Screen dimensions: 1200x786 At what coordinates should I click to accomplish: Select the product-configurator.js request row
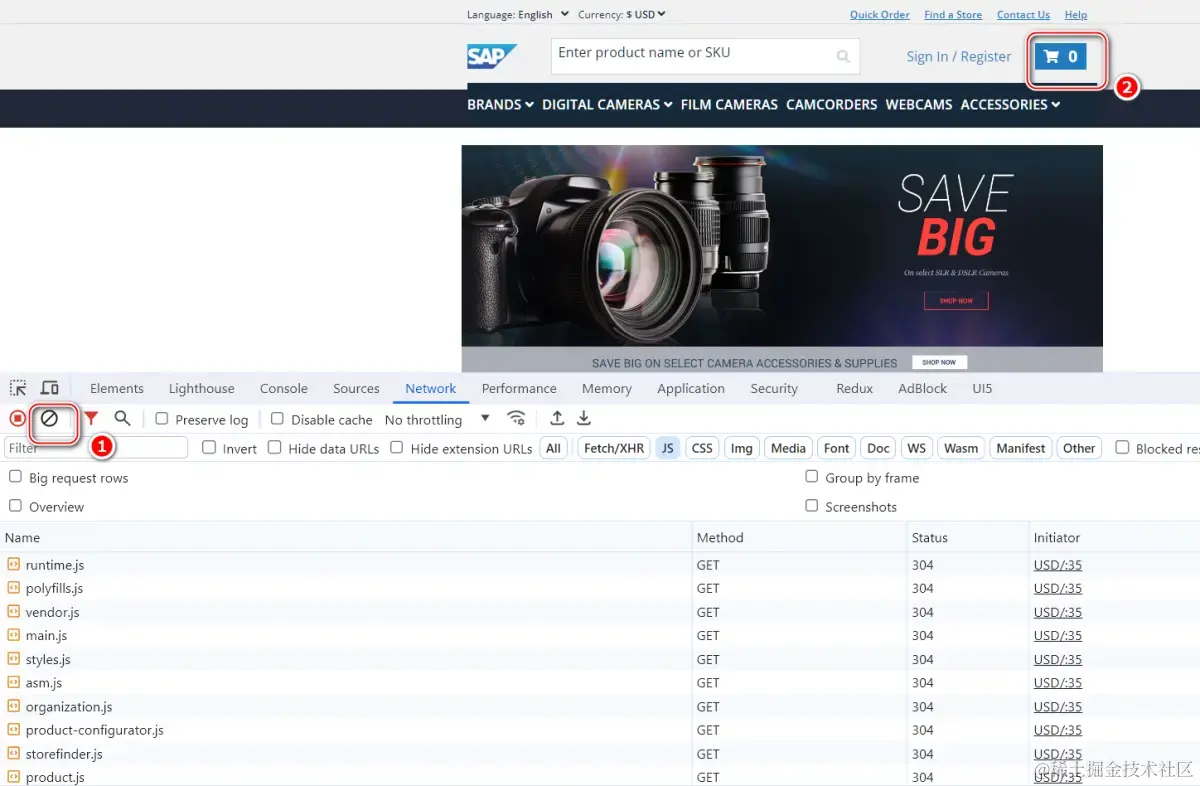[600, 730]
